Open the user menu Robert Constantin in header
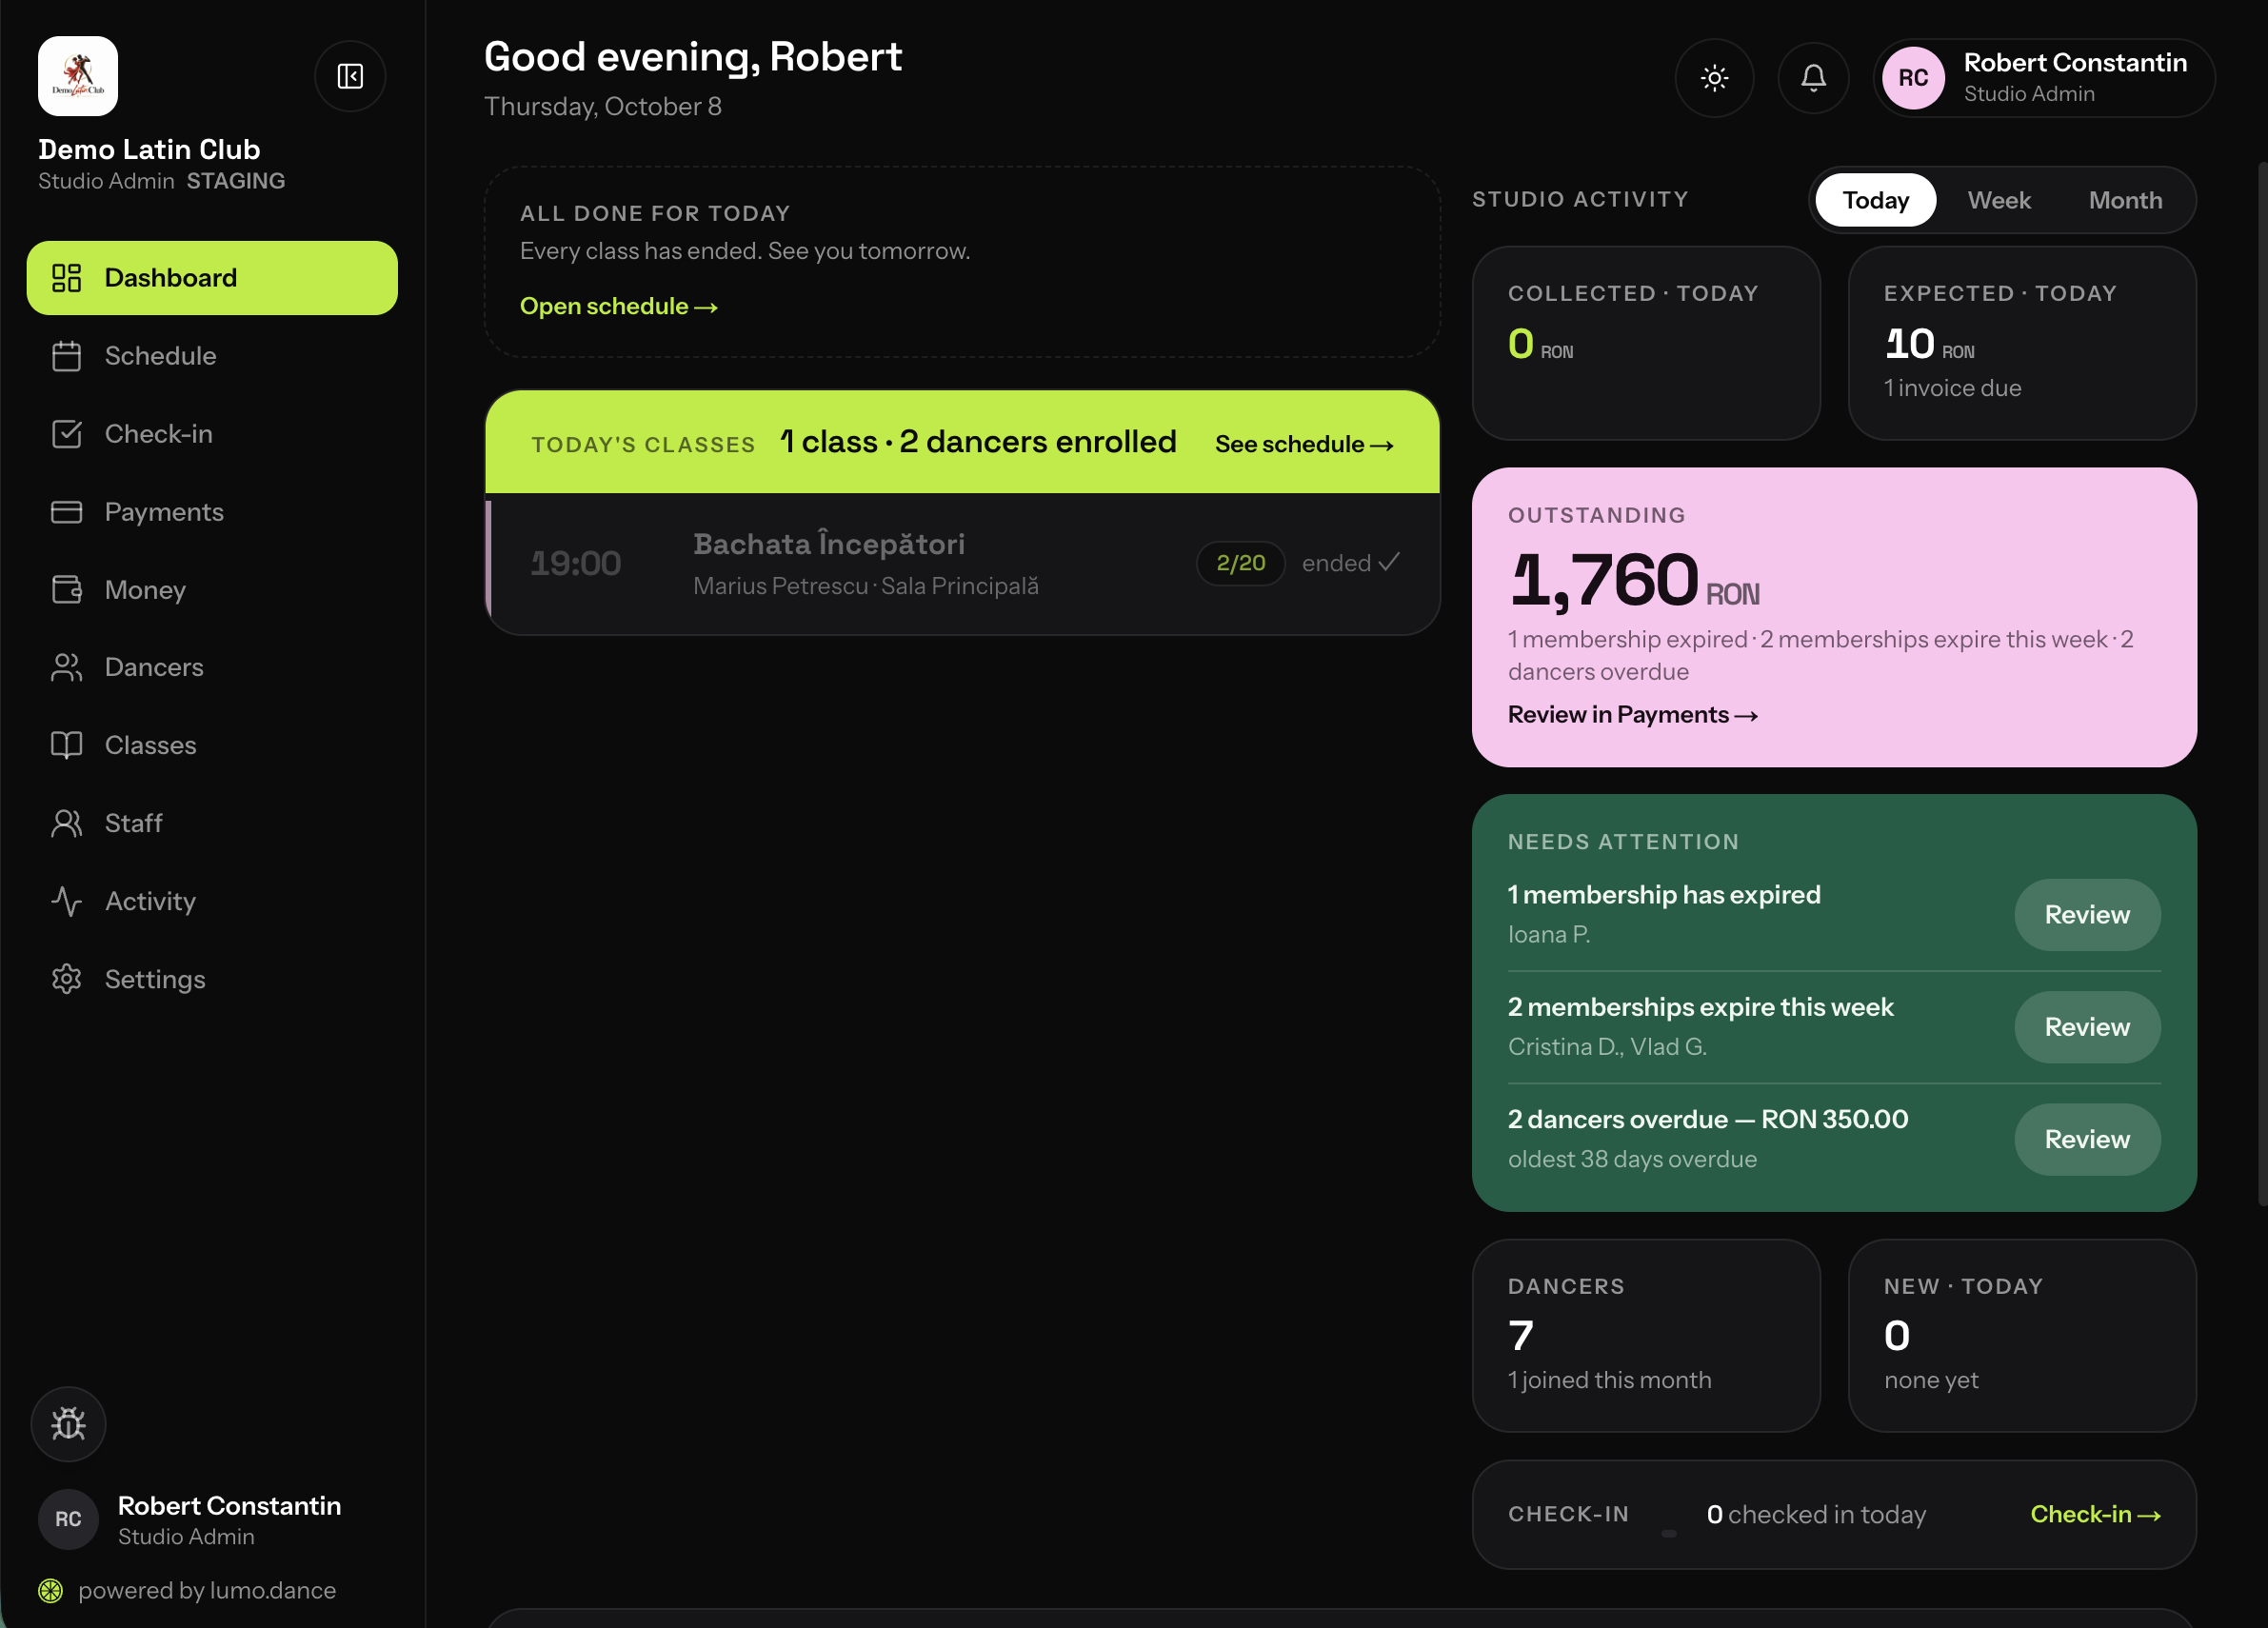 [2044, 78]
